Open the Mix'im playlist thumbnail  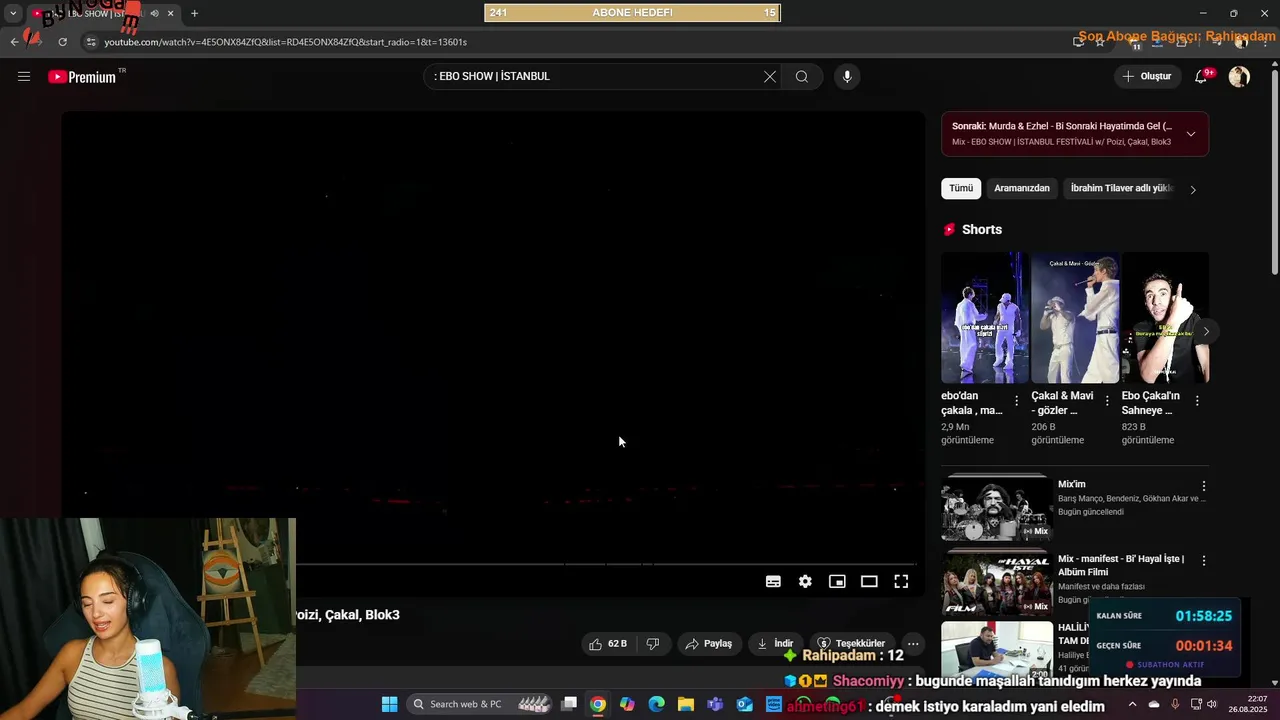[x=996, y=508]
